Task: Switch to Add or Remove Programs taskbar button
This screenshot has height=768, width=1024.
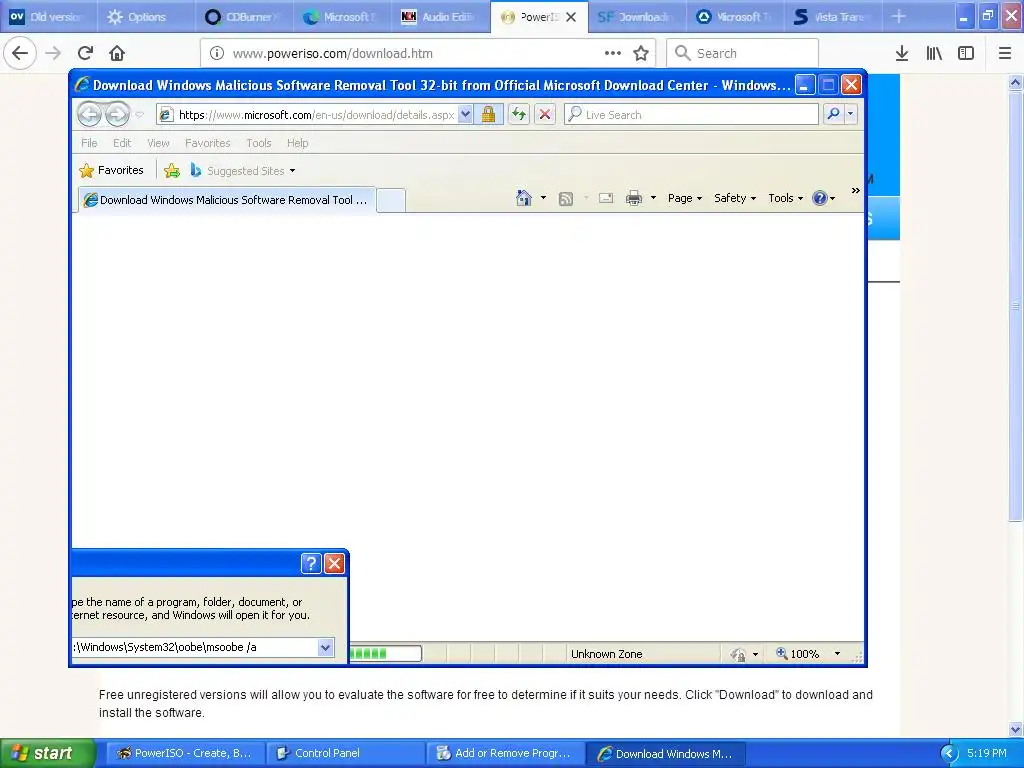Action: click(x=505, y=753)
